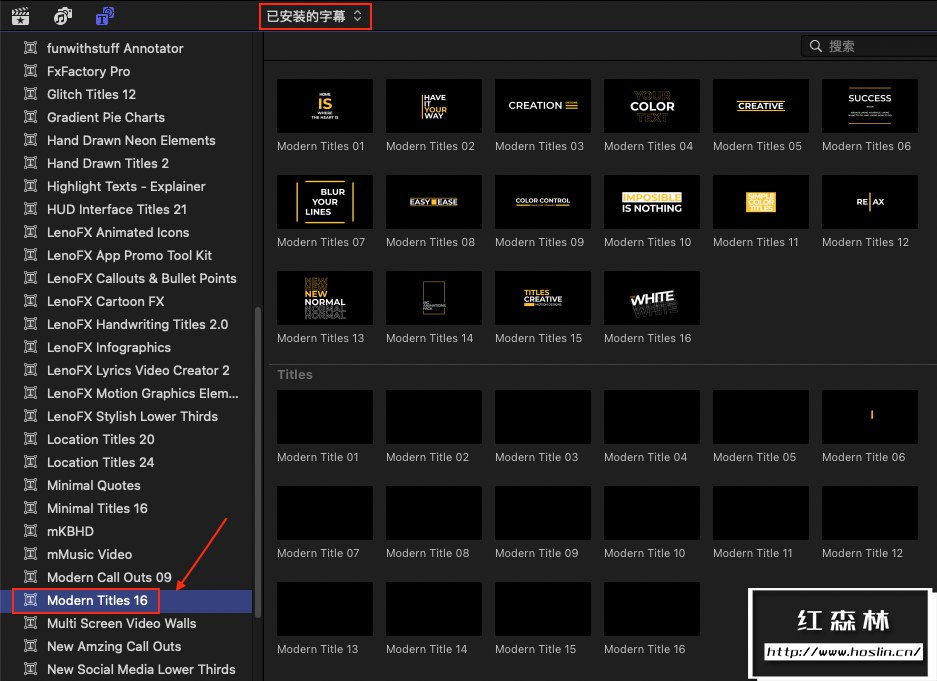This screenshot has width=937, height=681.
Task: Select Modern Titles 11 thumbnail
Action: [x=761, y=202]
